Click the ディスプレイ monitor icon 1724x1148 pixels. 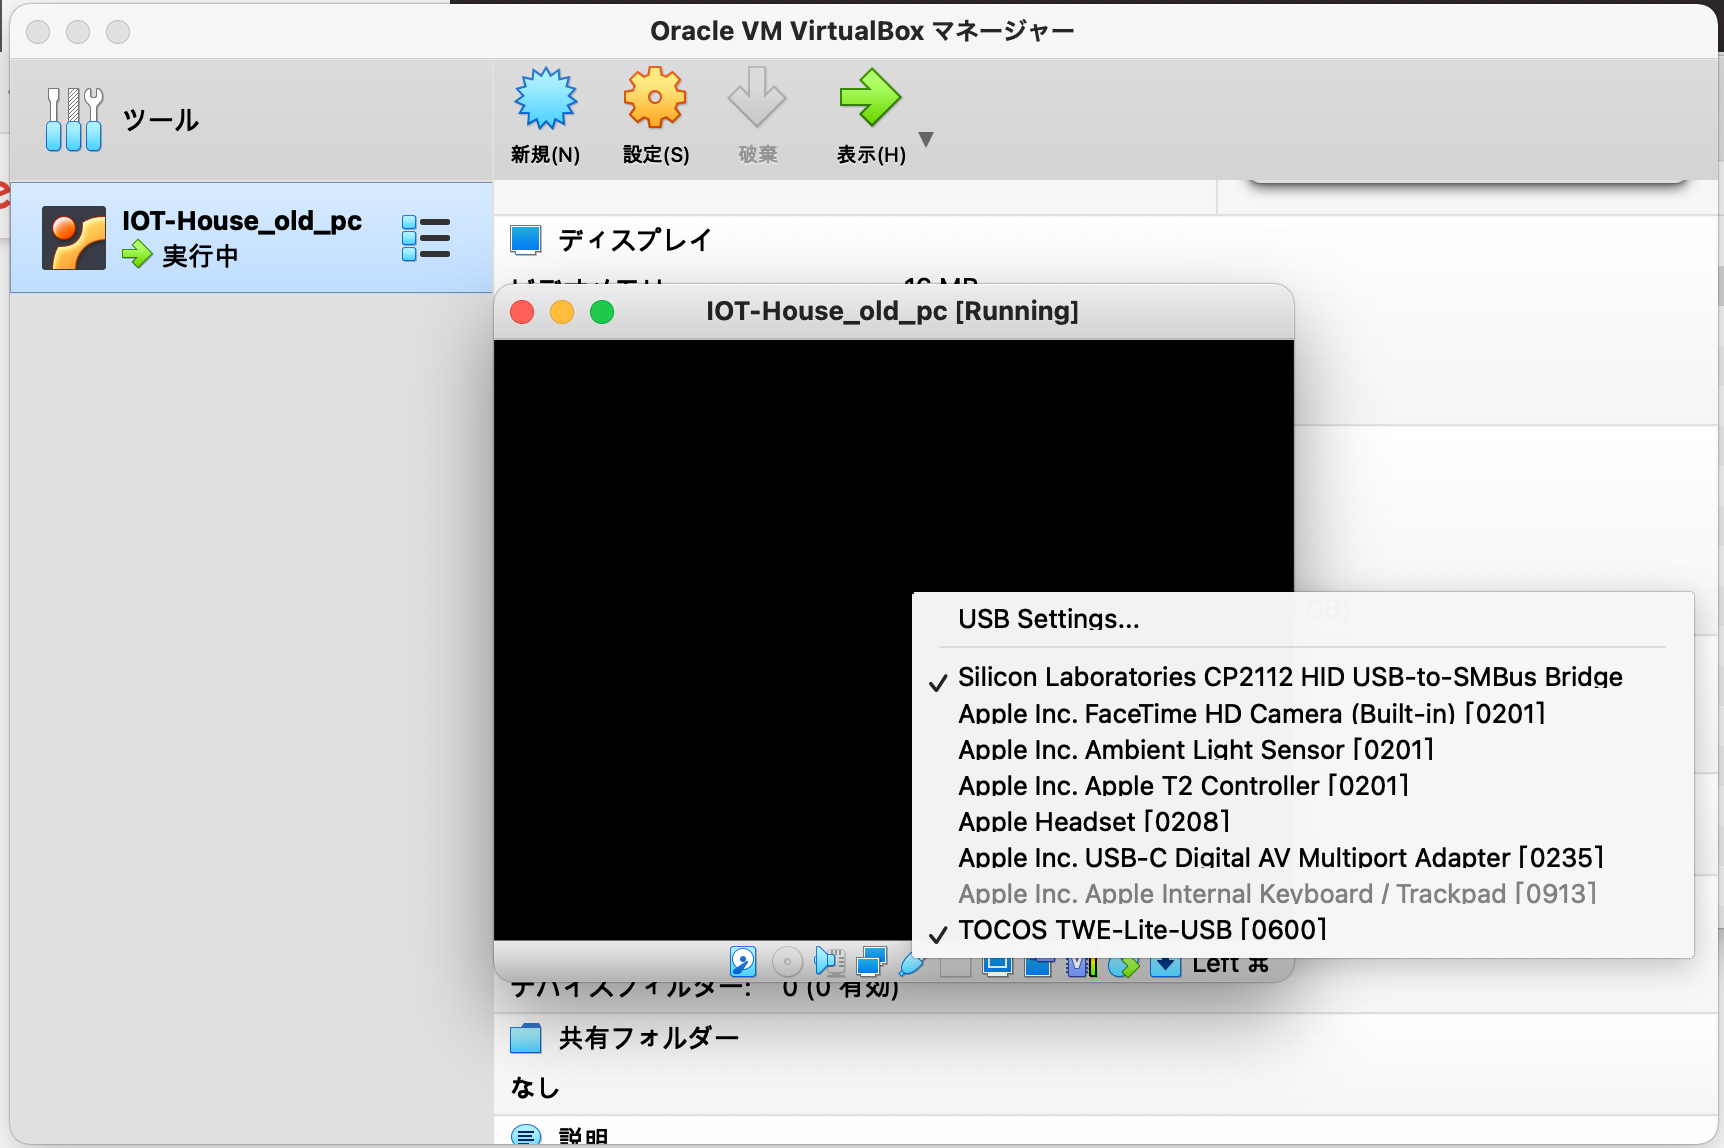click(526, 240)
